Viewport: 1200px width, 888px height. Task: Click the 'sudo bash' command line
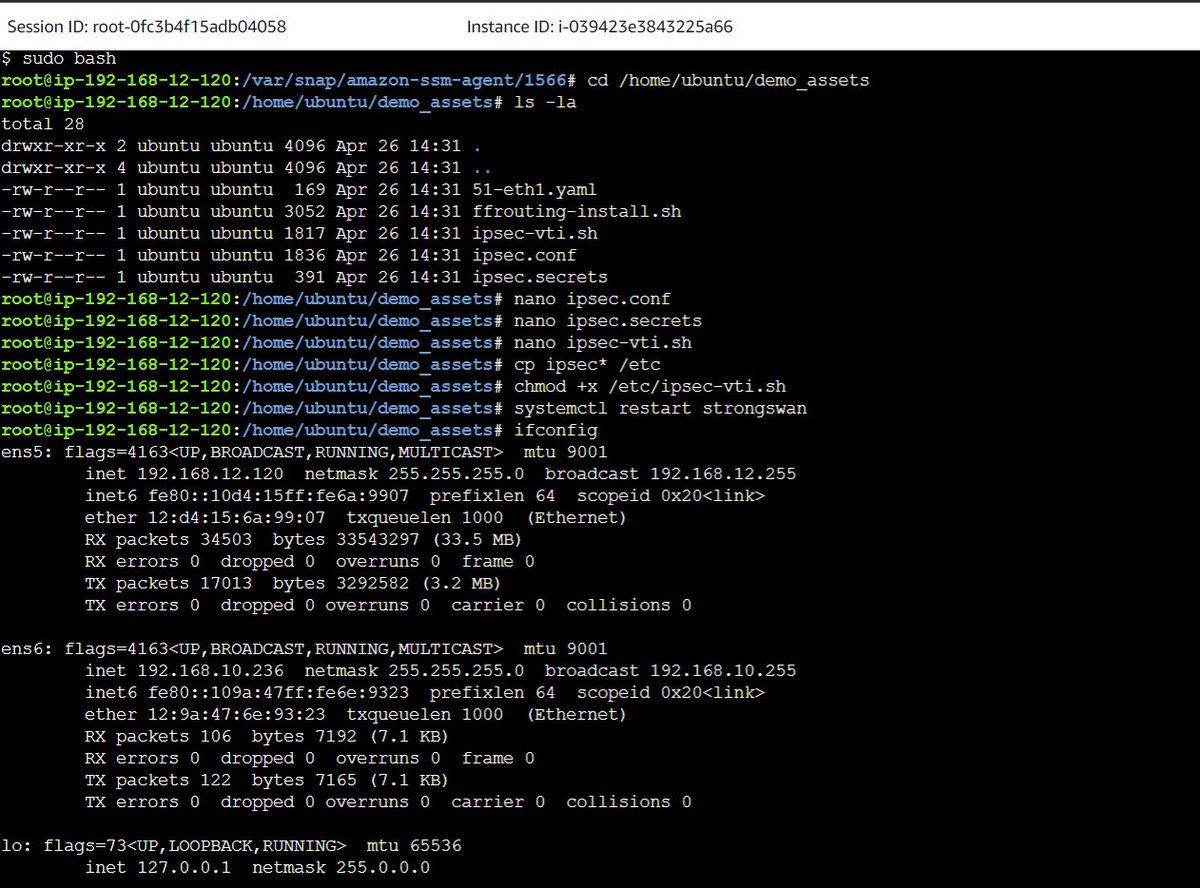(59, 59)
